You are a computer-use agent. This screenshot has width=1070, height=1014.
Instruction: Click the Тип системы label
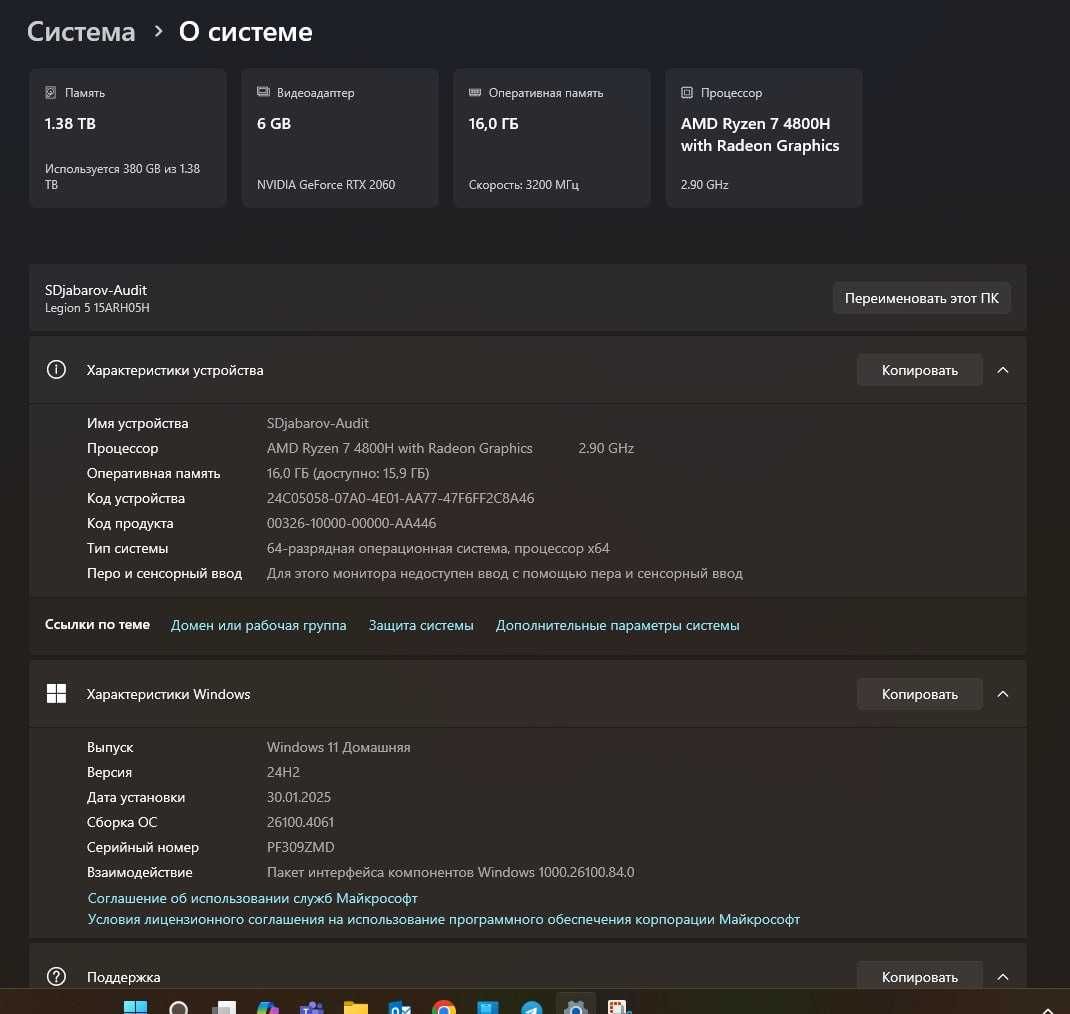(127, 549)
